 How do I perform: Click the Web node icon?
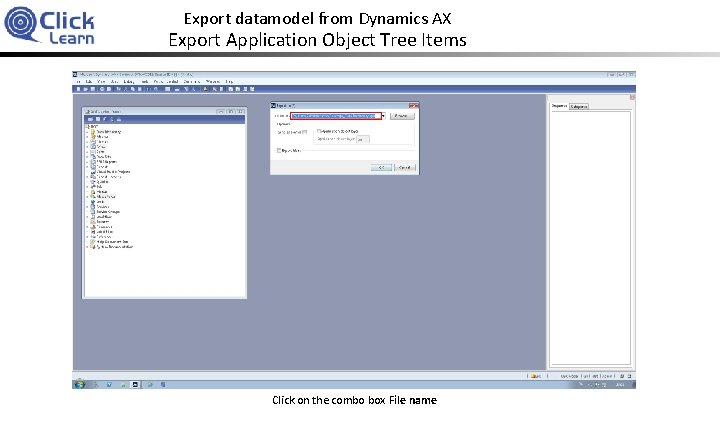click(x=93, y=202)
